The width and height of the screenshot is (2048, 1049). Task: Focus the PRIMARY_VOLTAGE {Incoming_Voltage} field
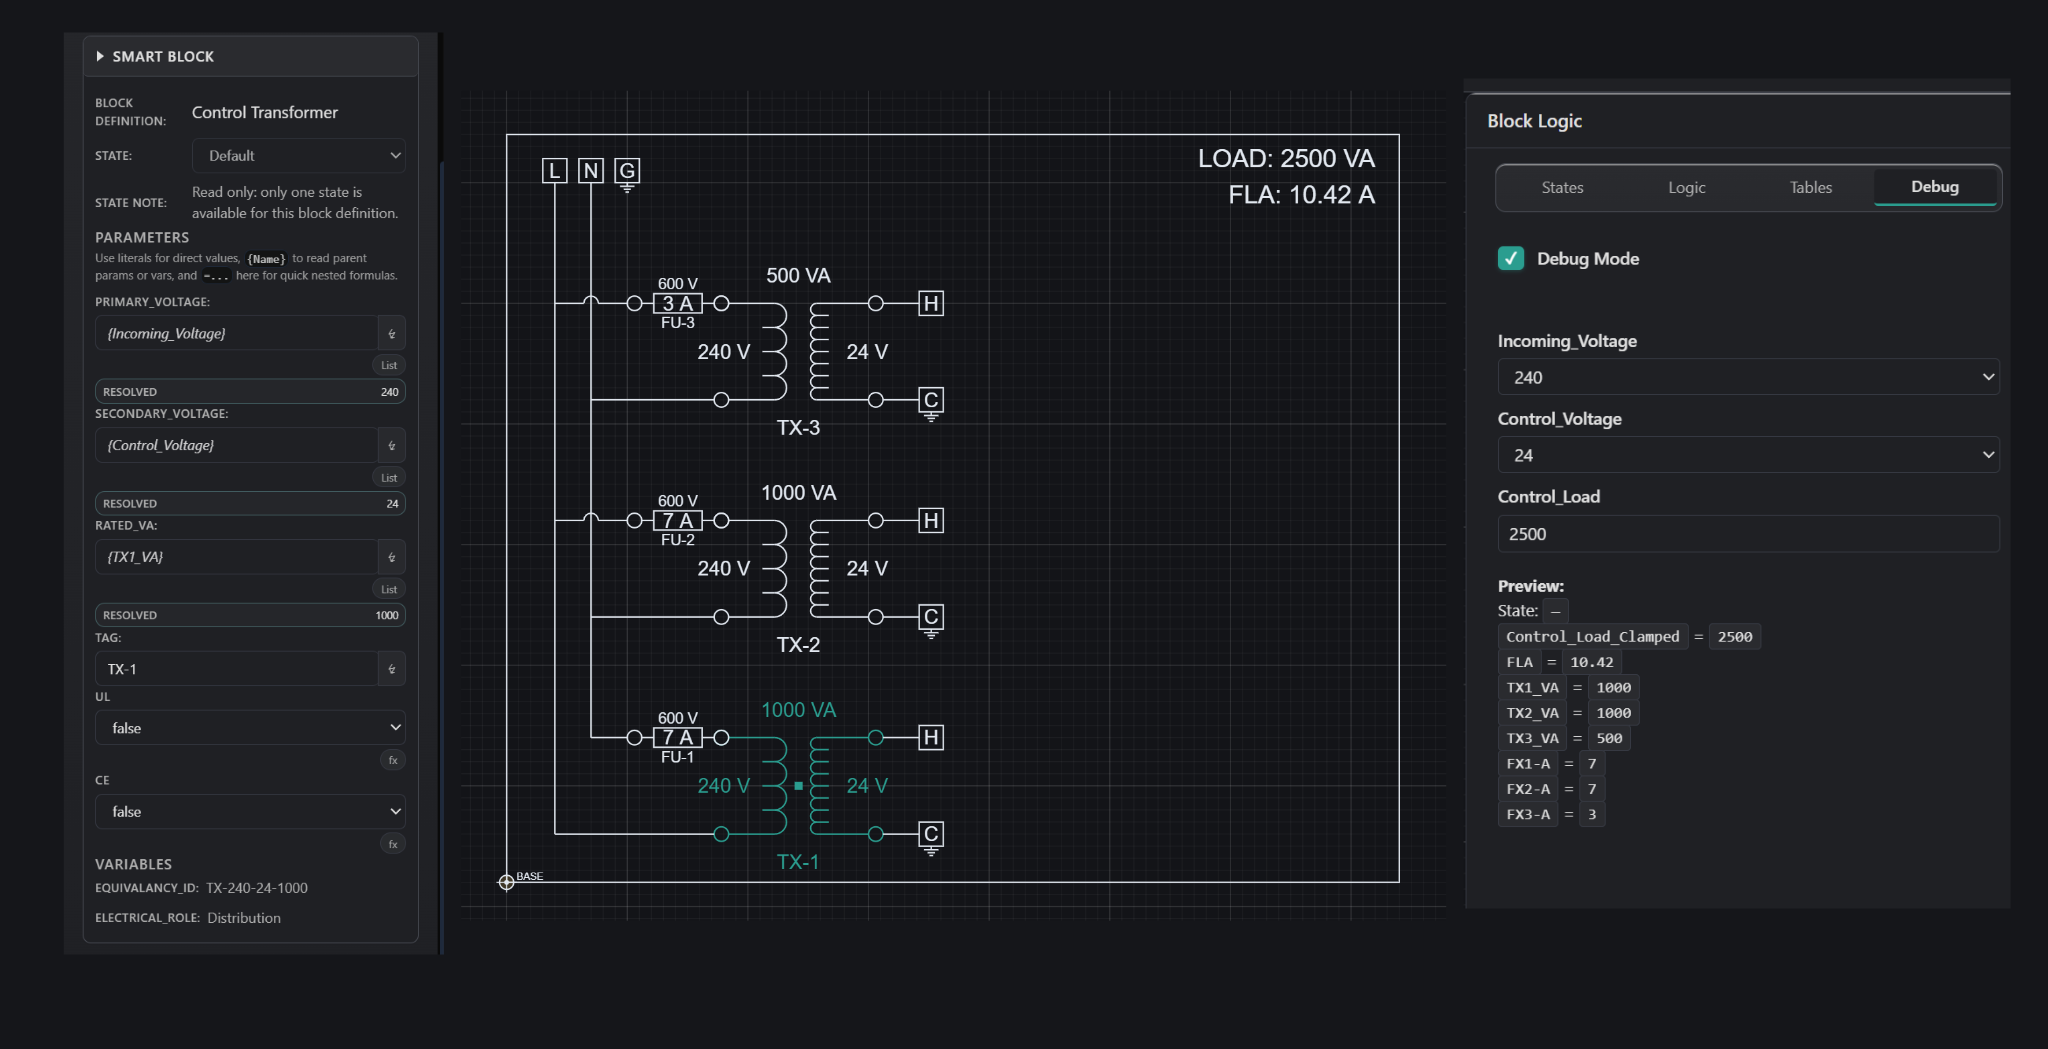point(237,334)
